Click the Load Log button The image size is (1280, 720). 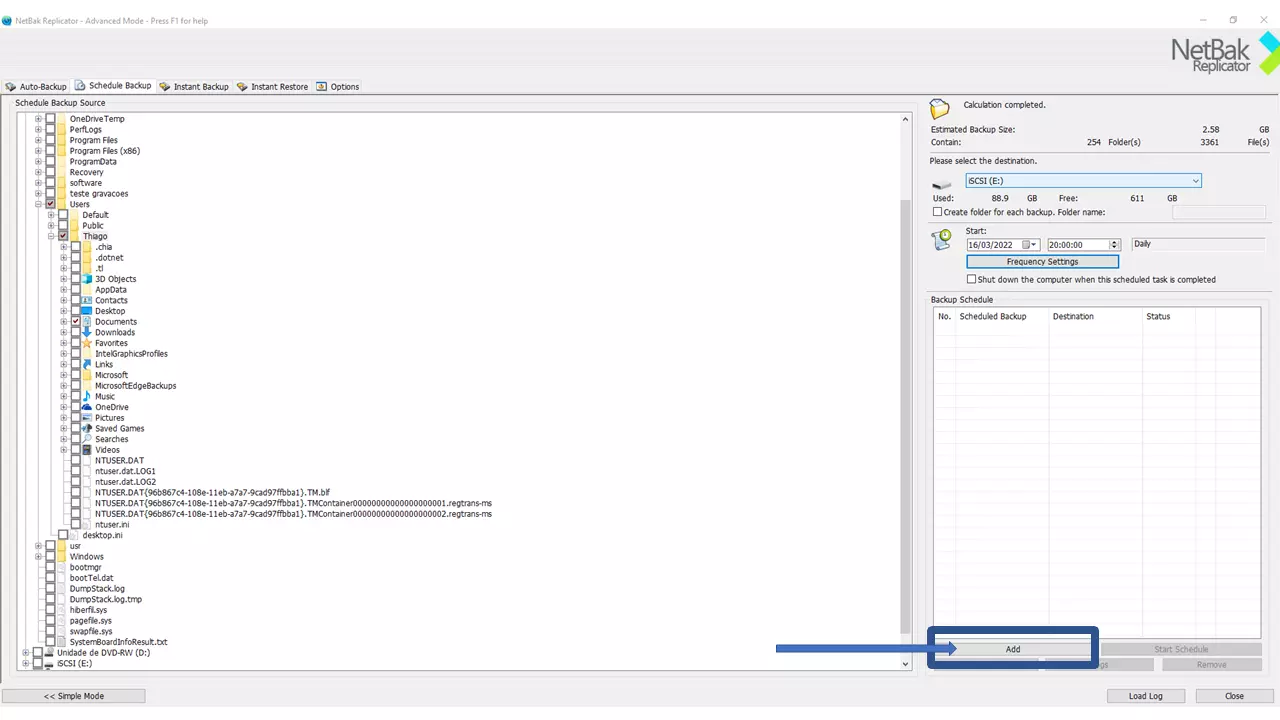tap(1145, 696)
